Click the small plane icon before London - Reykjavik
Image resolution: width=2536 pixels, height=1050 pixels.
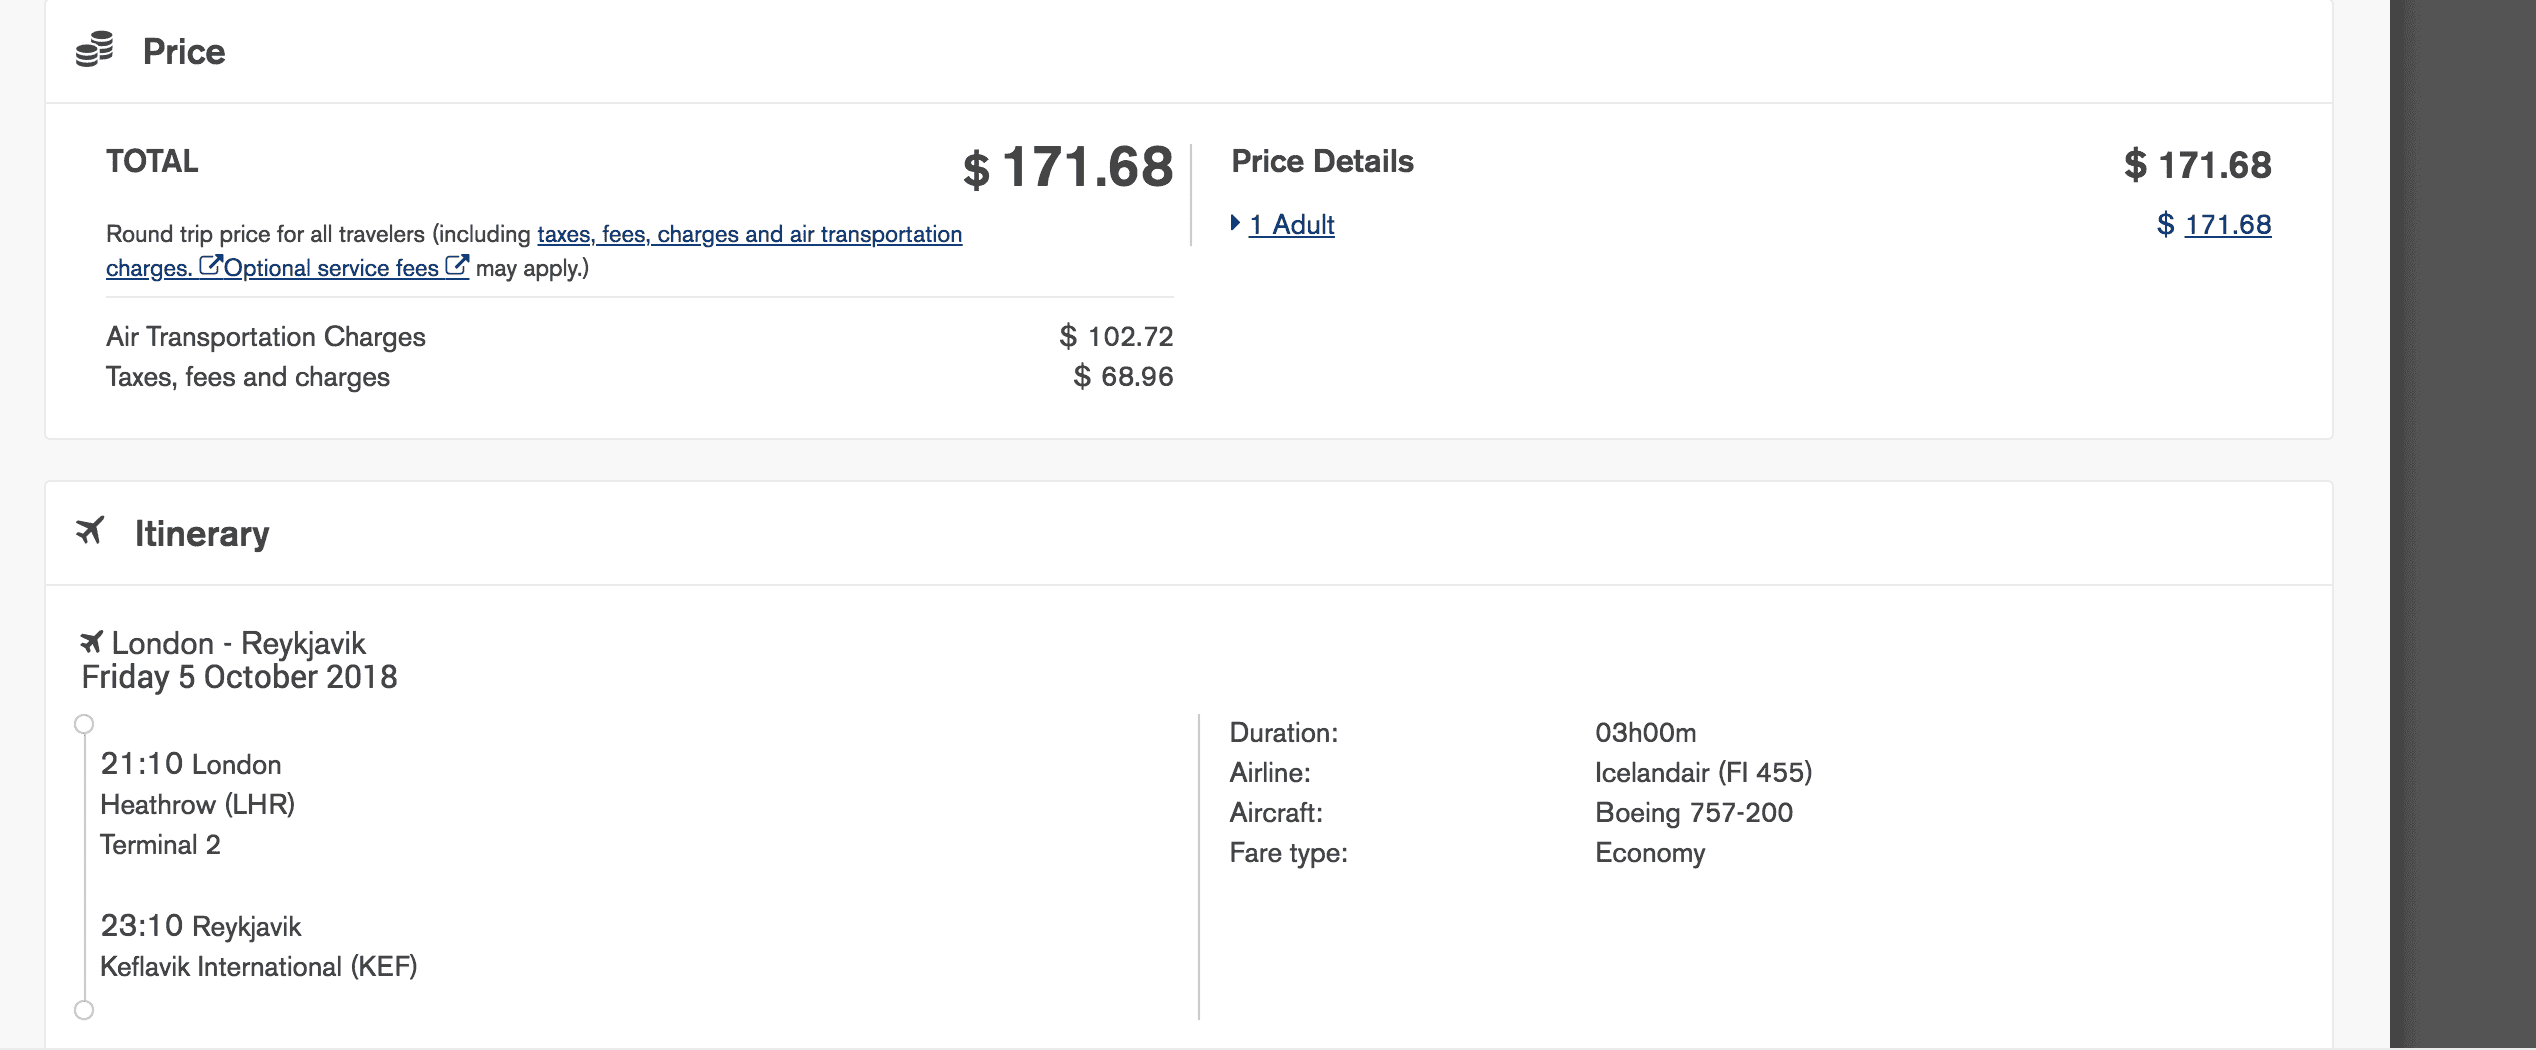coord(92,641)
